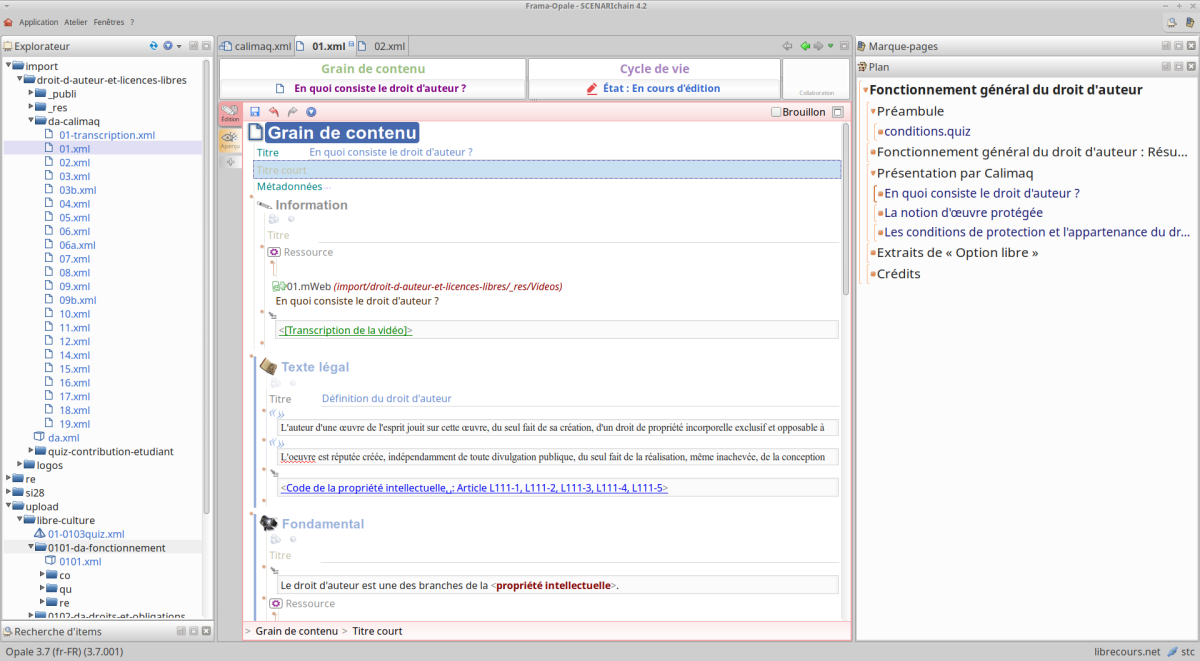Navigate forward with the grey right arrow
Image resolution: width=1200 pixels, height=661 pixels.
click(x=818, y=46)
